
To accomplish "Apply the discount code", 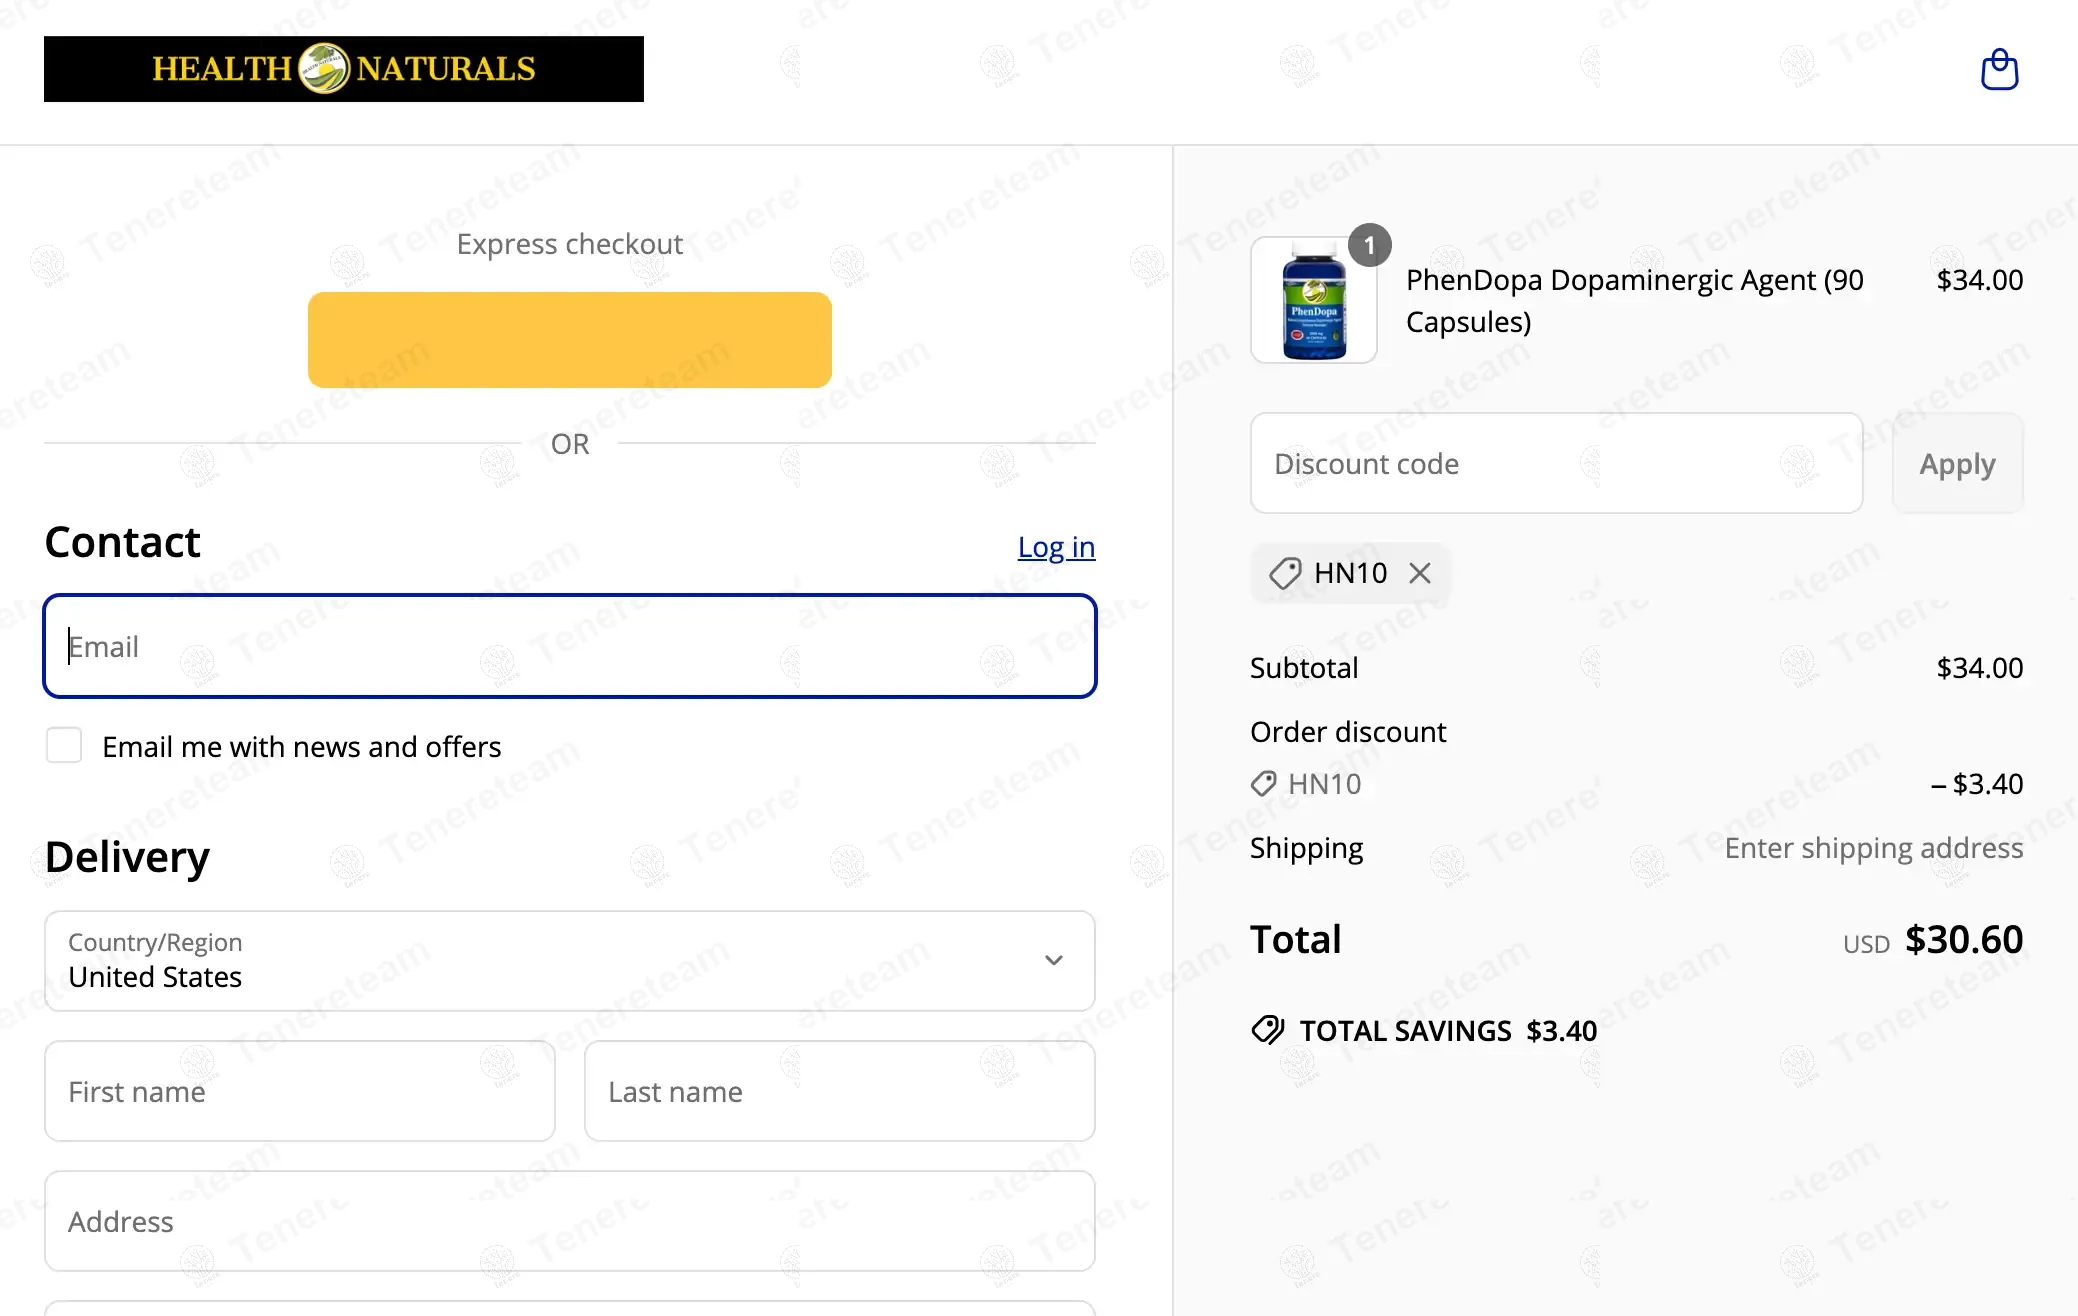I will [1957, 464].
